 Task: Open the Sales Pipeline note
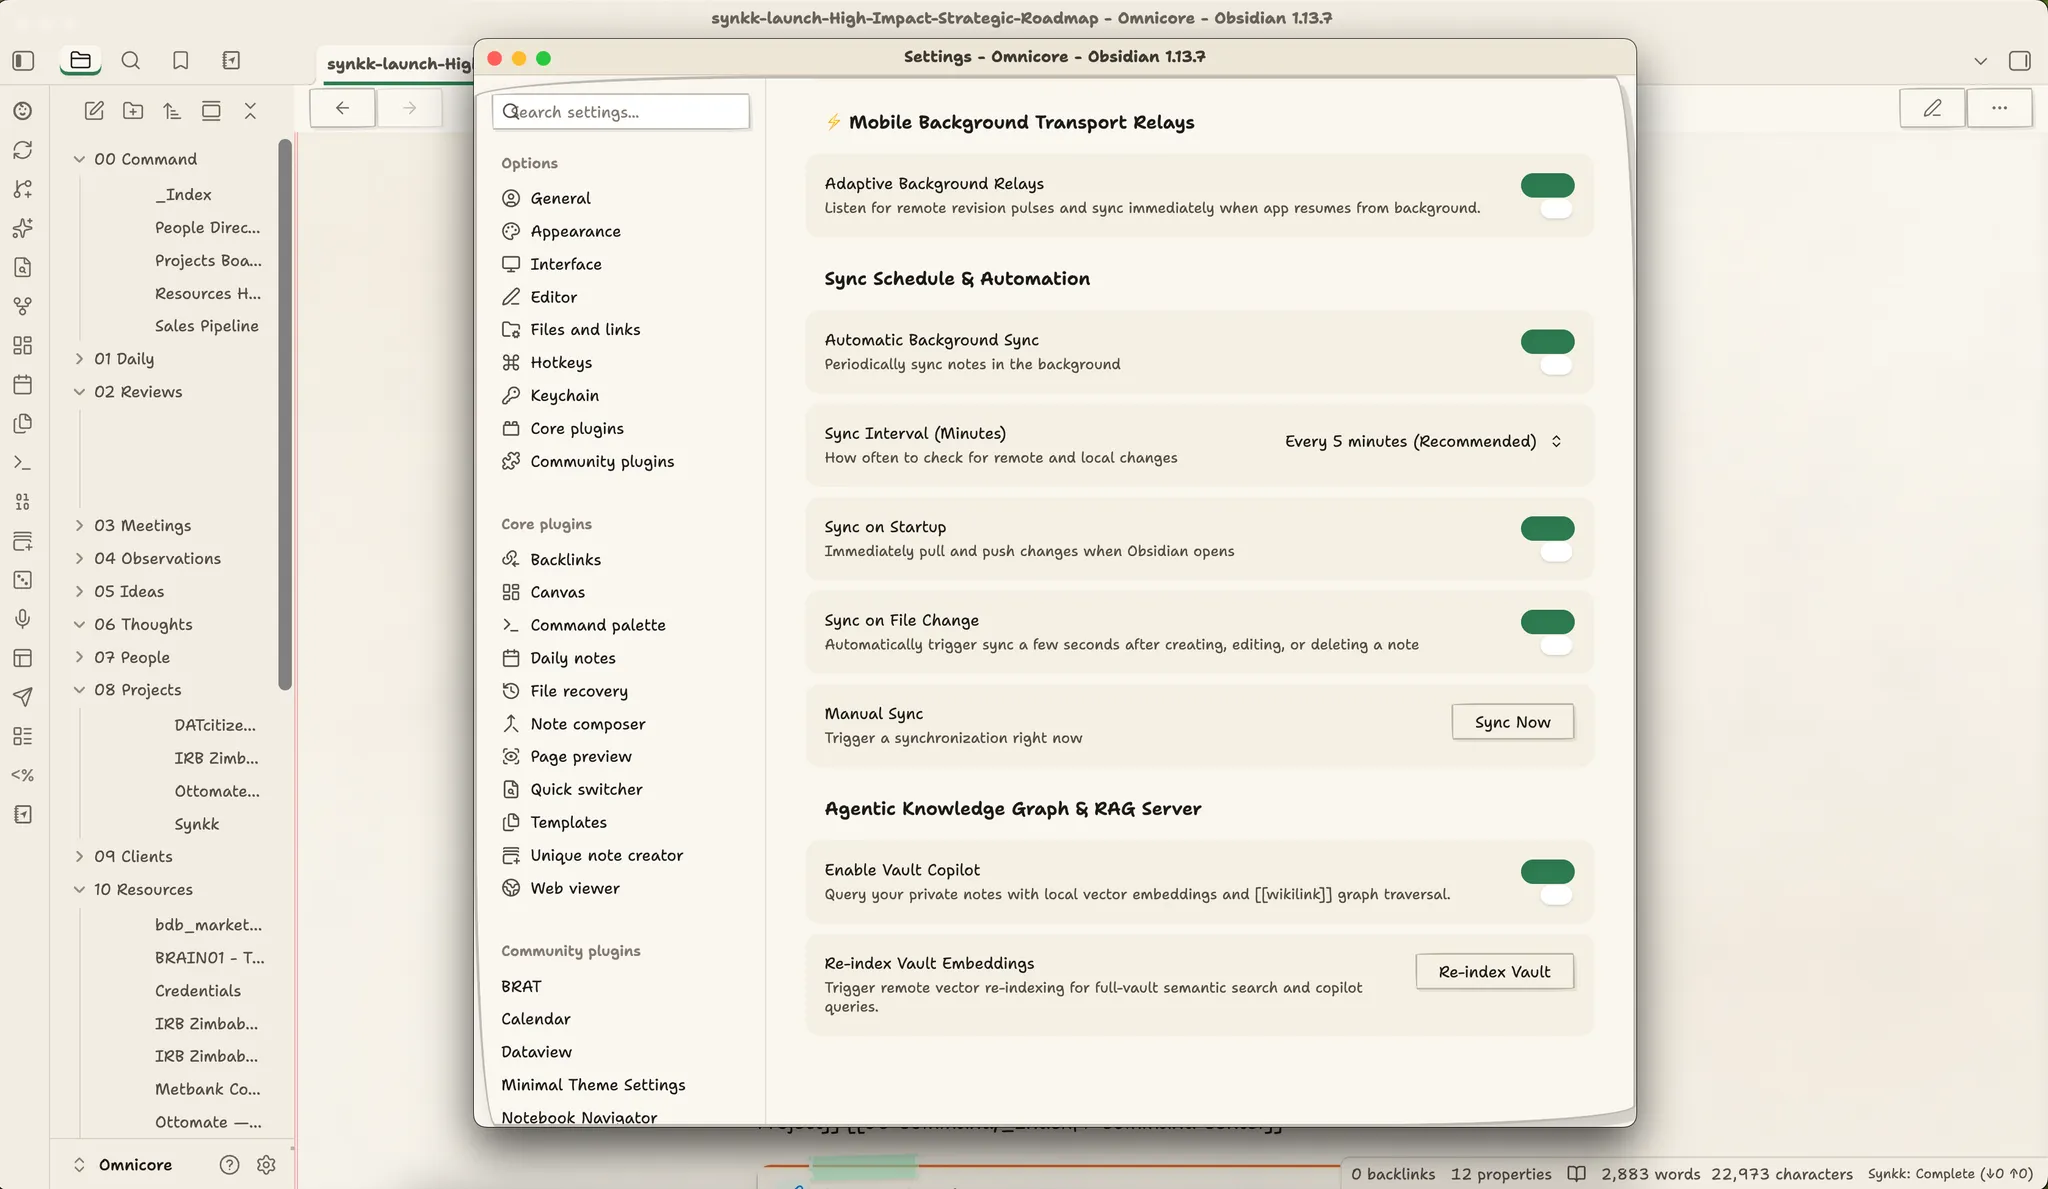coord(207,326)
